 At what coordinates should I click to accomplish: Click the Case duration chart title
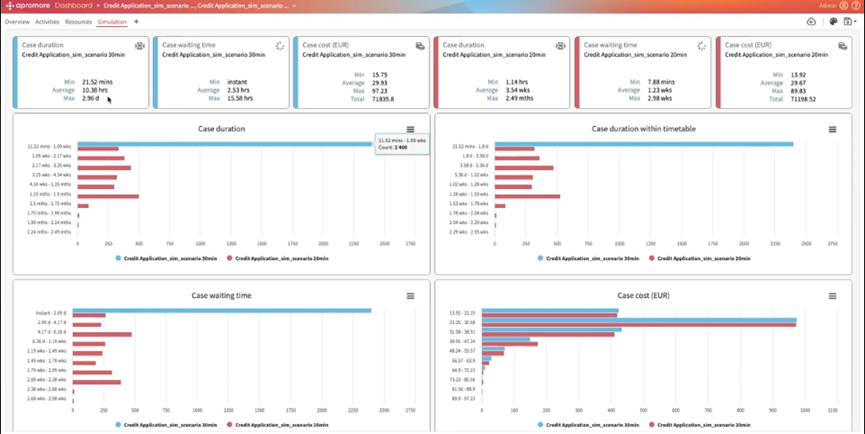(x=221, y=129)
